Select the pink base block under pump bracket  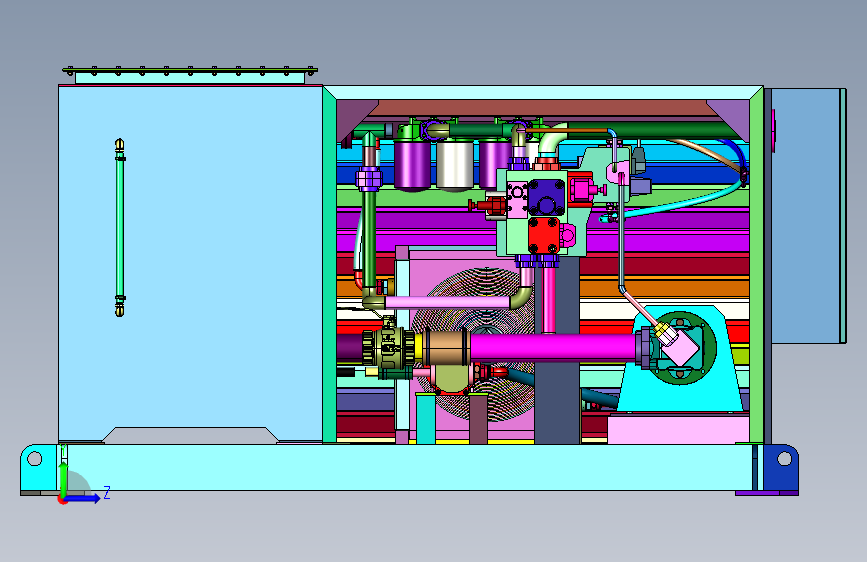[678, 430]
